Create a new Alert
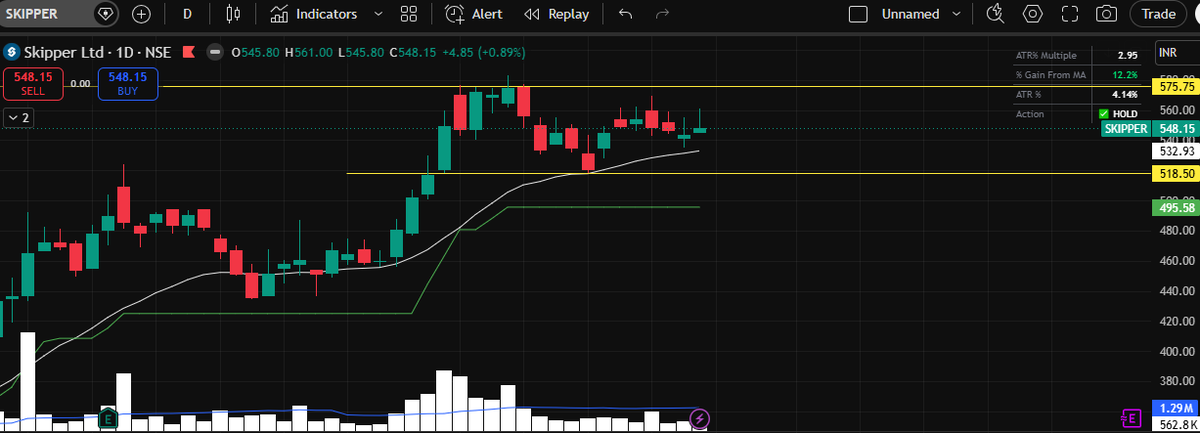The width and height of the screenshot is (1200, 433). coord(474,14)
